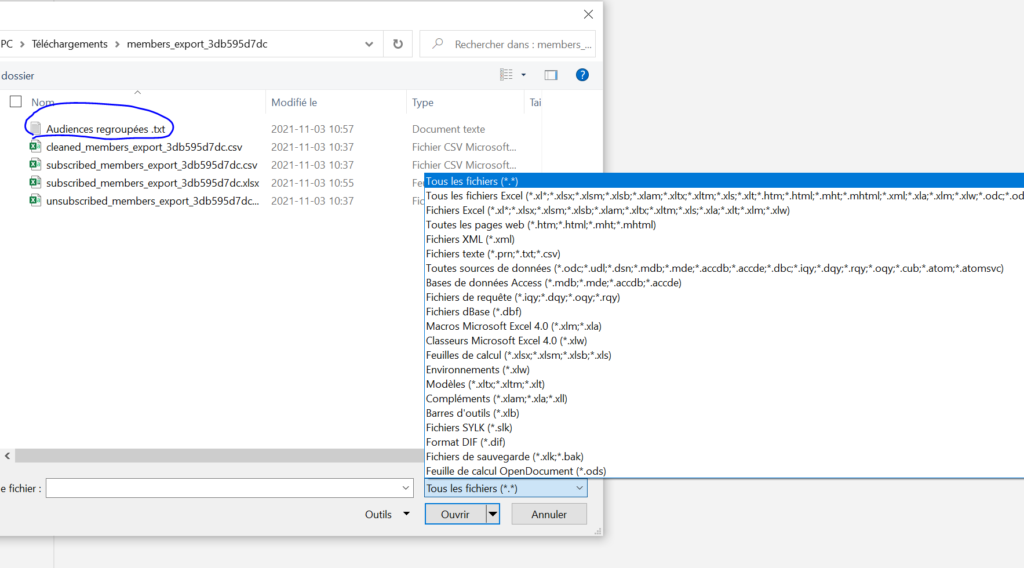Select the Audiences regroupées .txt file icon

click(x=35, y=129)
